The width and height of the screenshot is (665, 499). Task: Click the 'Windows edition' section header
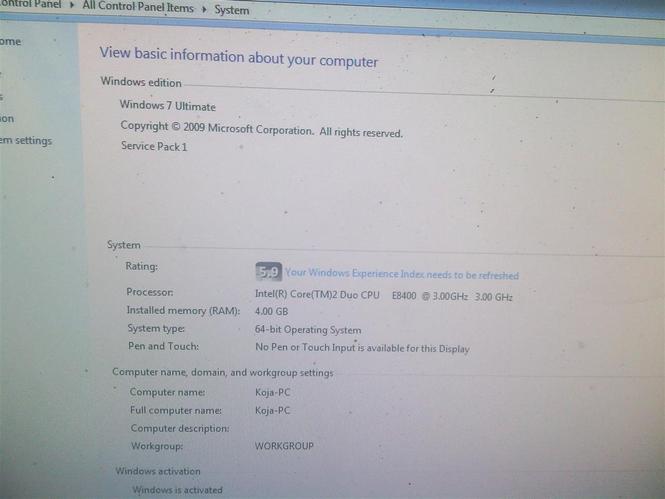tap(141, 82)
